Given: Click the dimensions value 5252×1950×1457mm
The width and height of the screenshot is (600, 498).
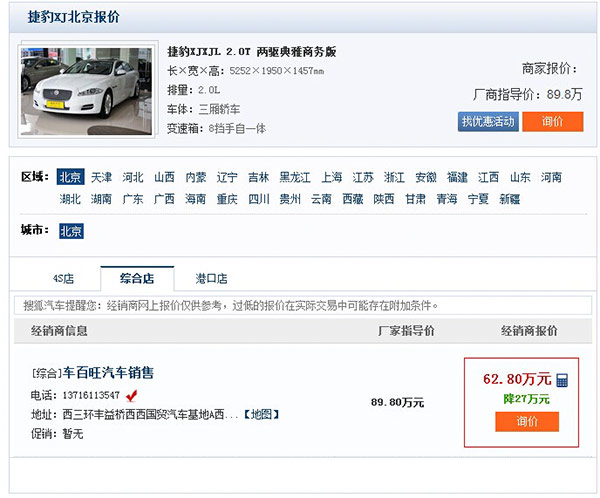Looking at the screenshot, I should (277, 71).
